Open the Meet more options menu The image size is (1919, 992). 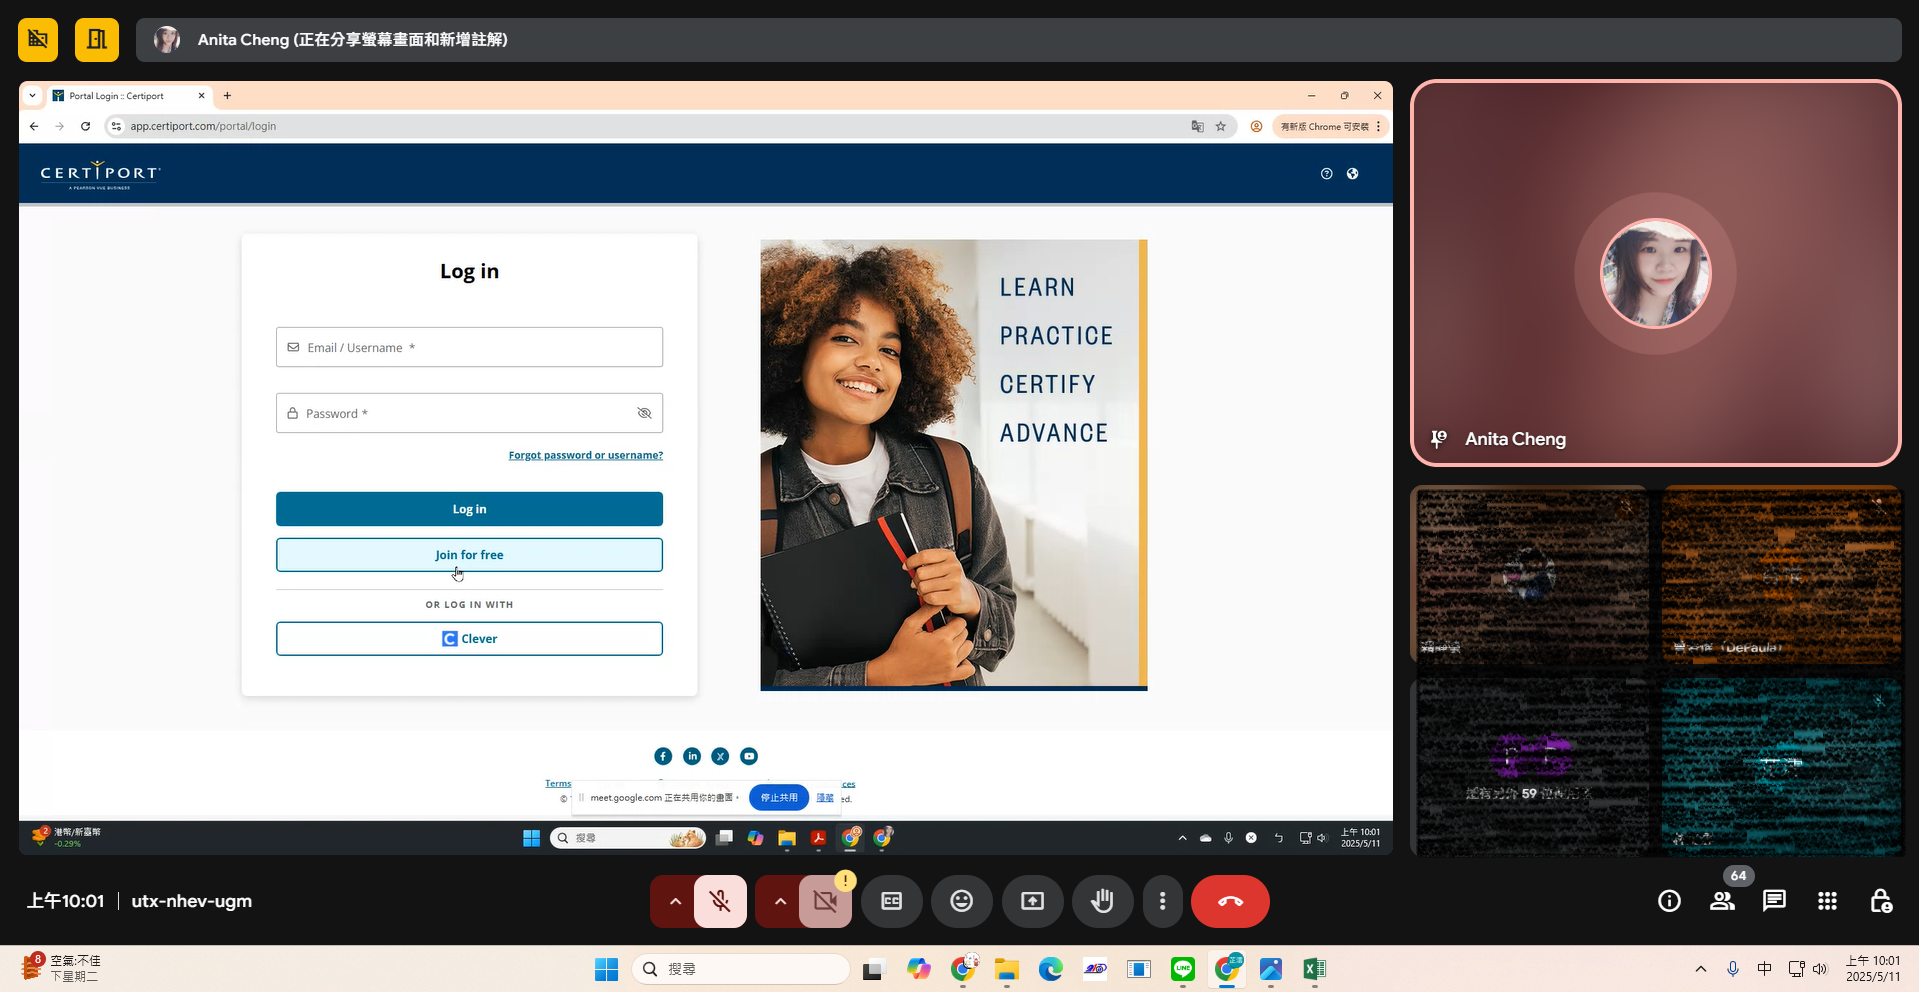(x=1162, y=901)
